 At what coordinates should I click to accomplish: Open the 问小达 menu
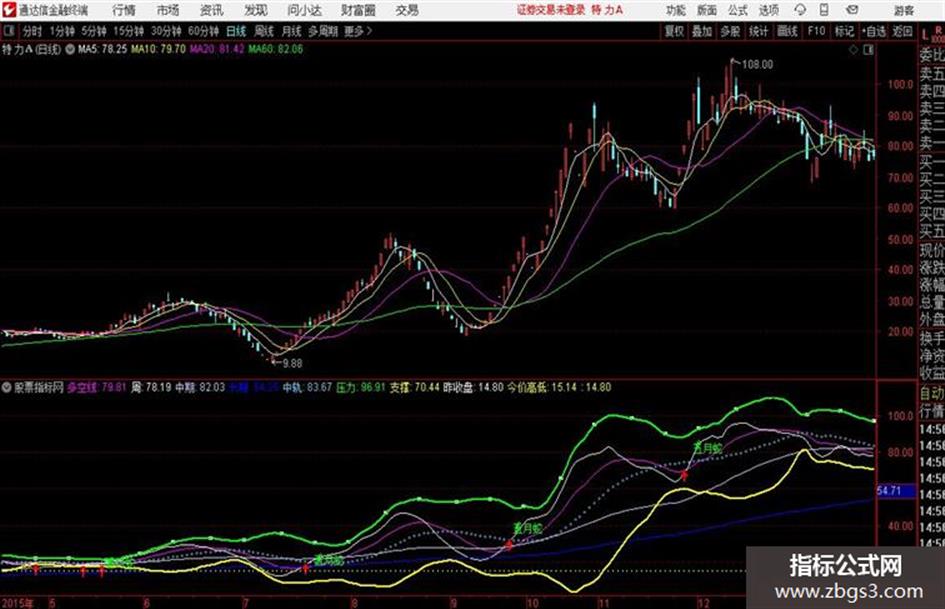pos(304,10)
